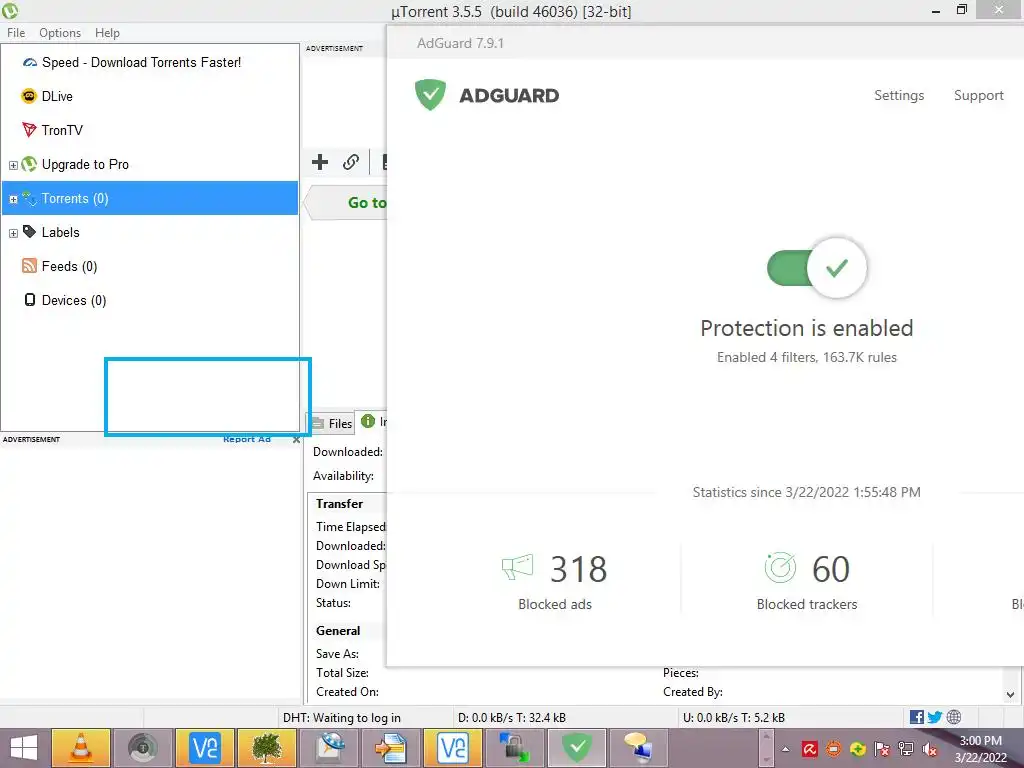This screenshot has width=1024, height=768.
Task: Click the scroll down arrow in info pane
Action: coord(1010,695)
